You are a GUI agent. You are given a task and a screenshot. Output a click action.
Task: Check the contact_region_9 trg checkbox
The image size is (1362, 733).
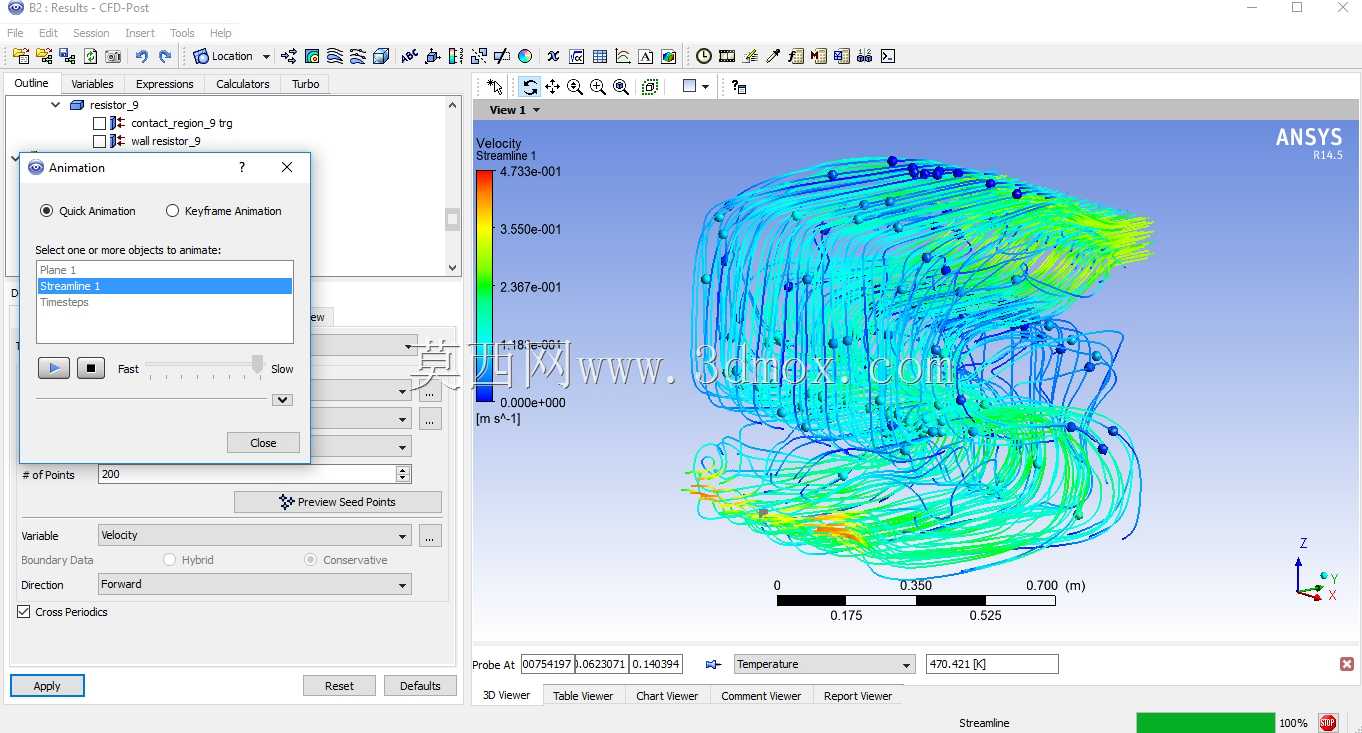pyautogui.click(x=99, y=123)
